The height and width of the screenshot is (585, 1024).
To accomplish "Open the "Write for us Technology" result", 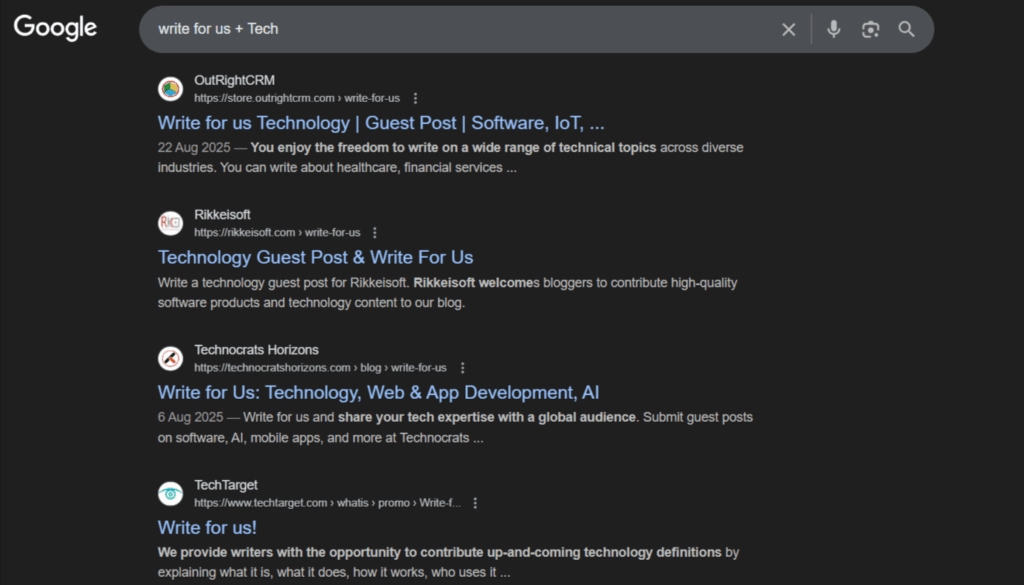I will 380,123.
